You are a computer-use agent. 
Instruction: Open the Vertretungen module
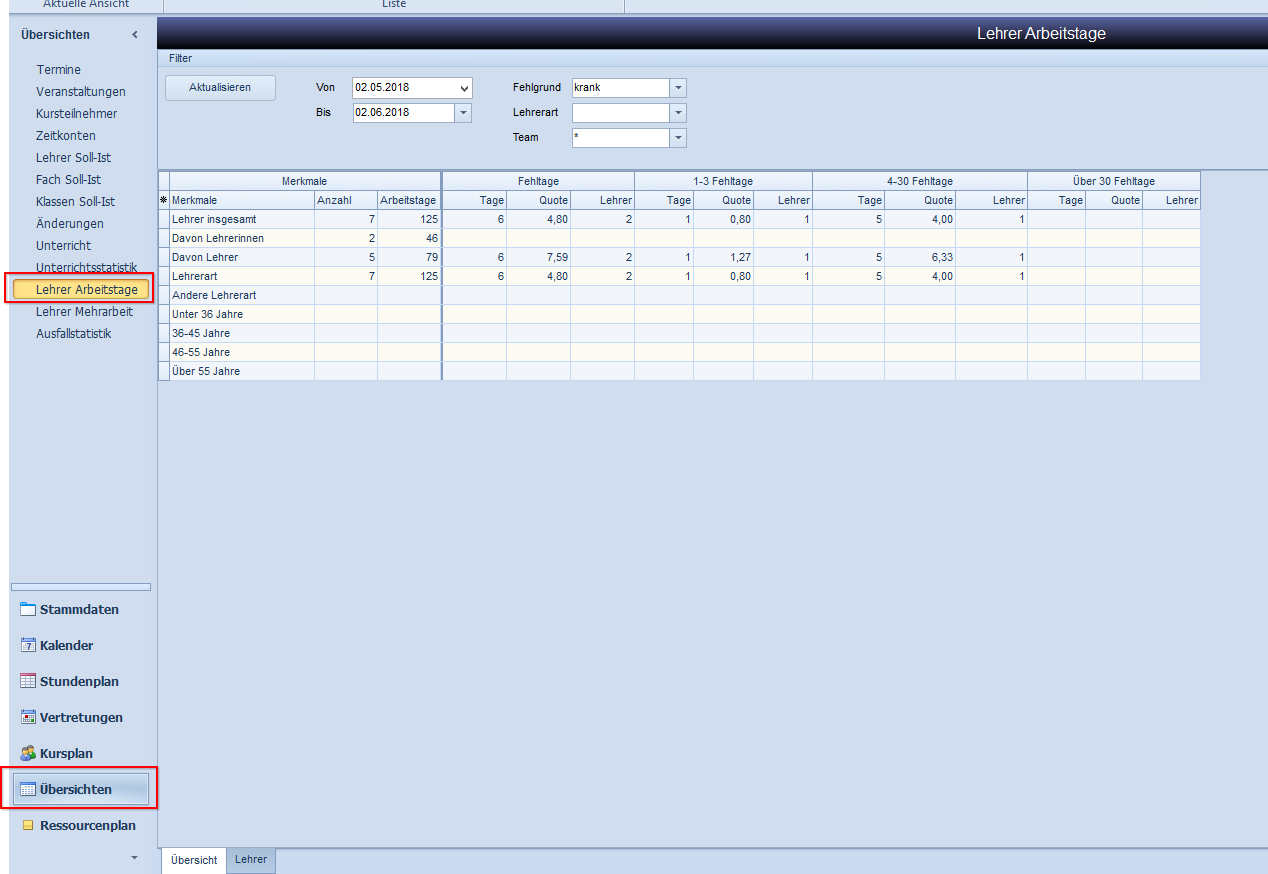coord(80,717)
